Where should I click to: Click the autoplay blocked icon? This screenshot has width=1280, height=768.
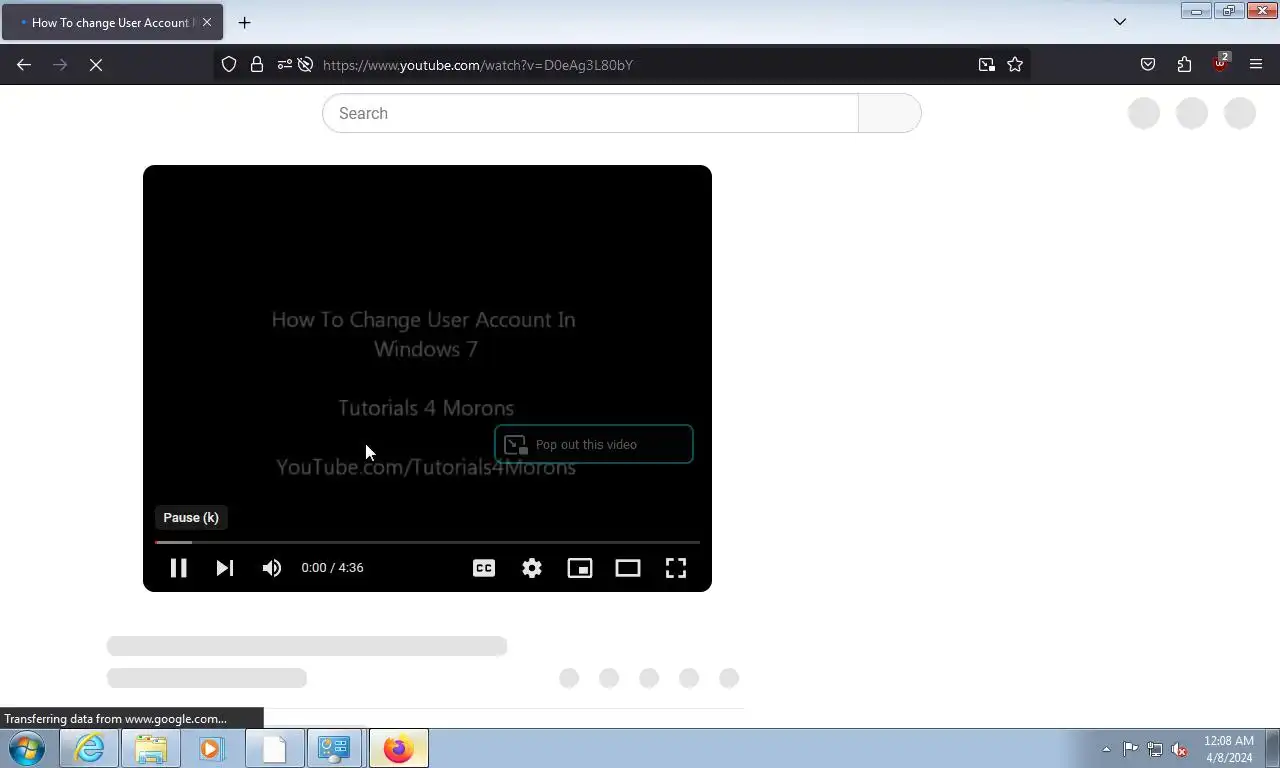tap(306, 65)
